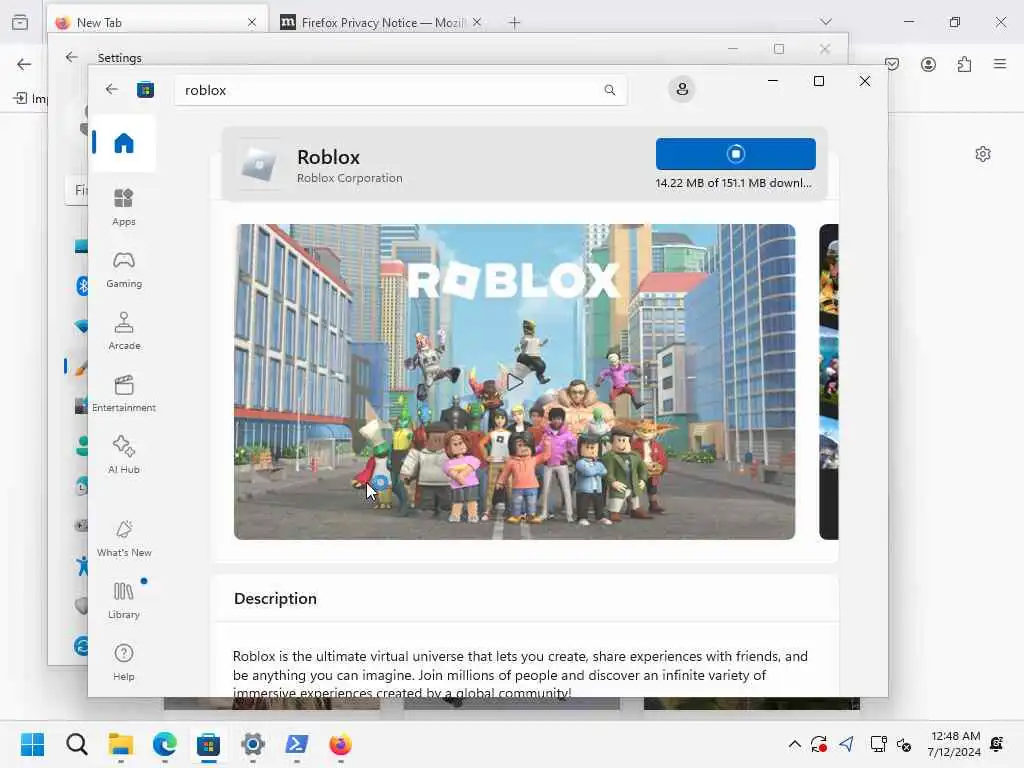Open Library in Store sidebar

click(123, 600)
